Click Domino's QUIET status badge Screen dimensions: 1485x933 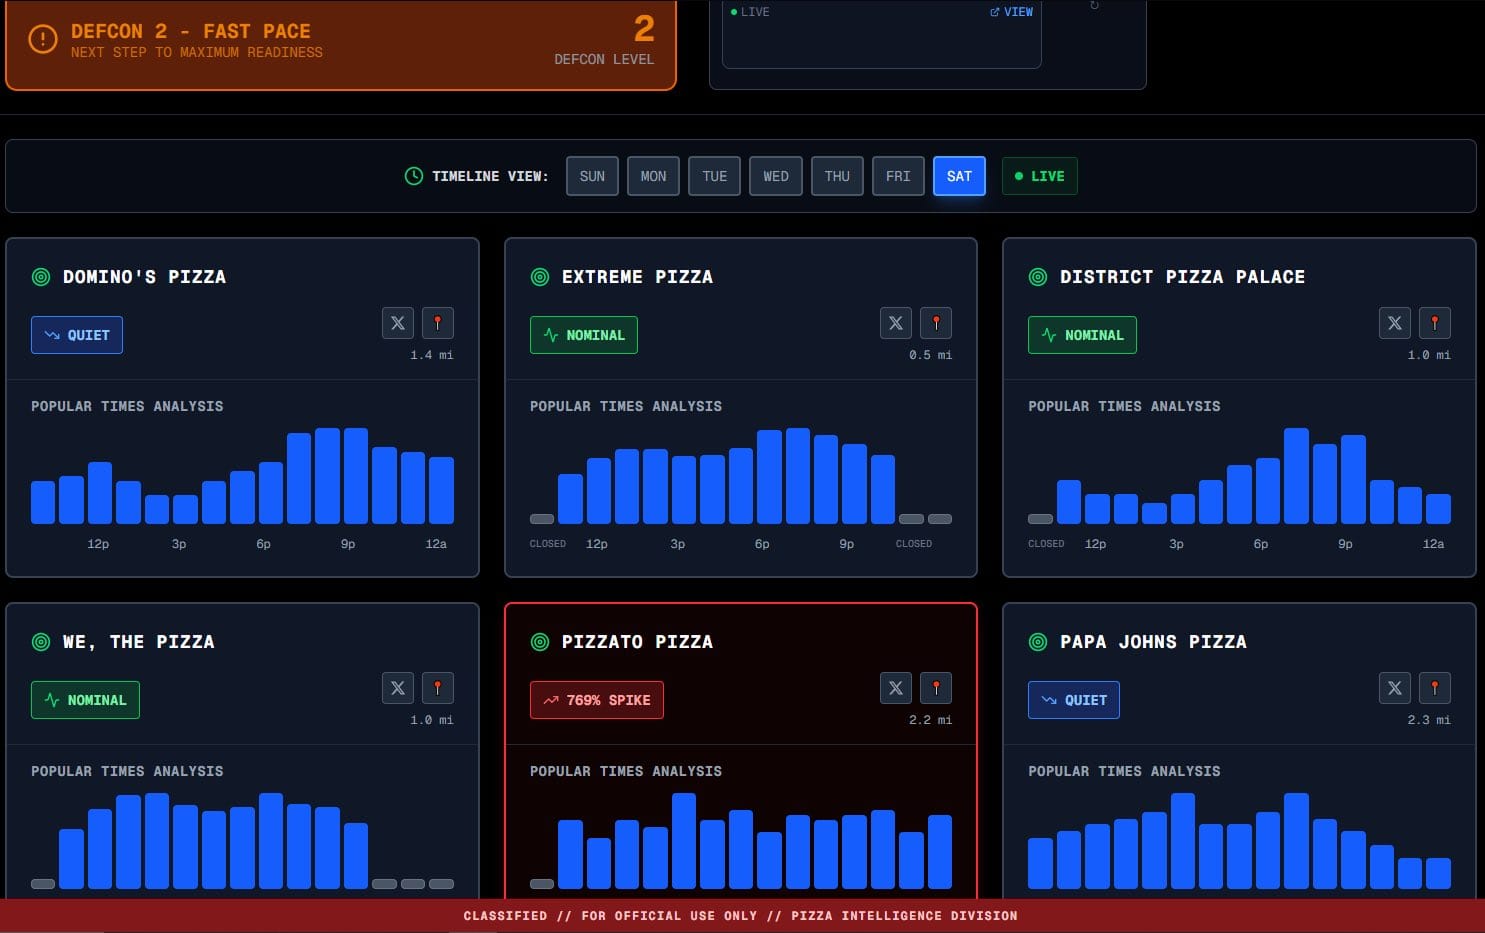point(77,335)
